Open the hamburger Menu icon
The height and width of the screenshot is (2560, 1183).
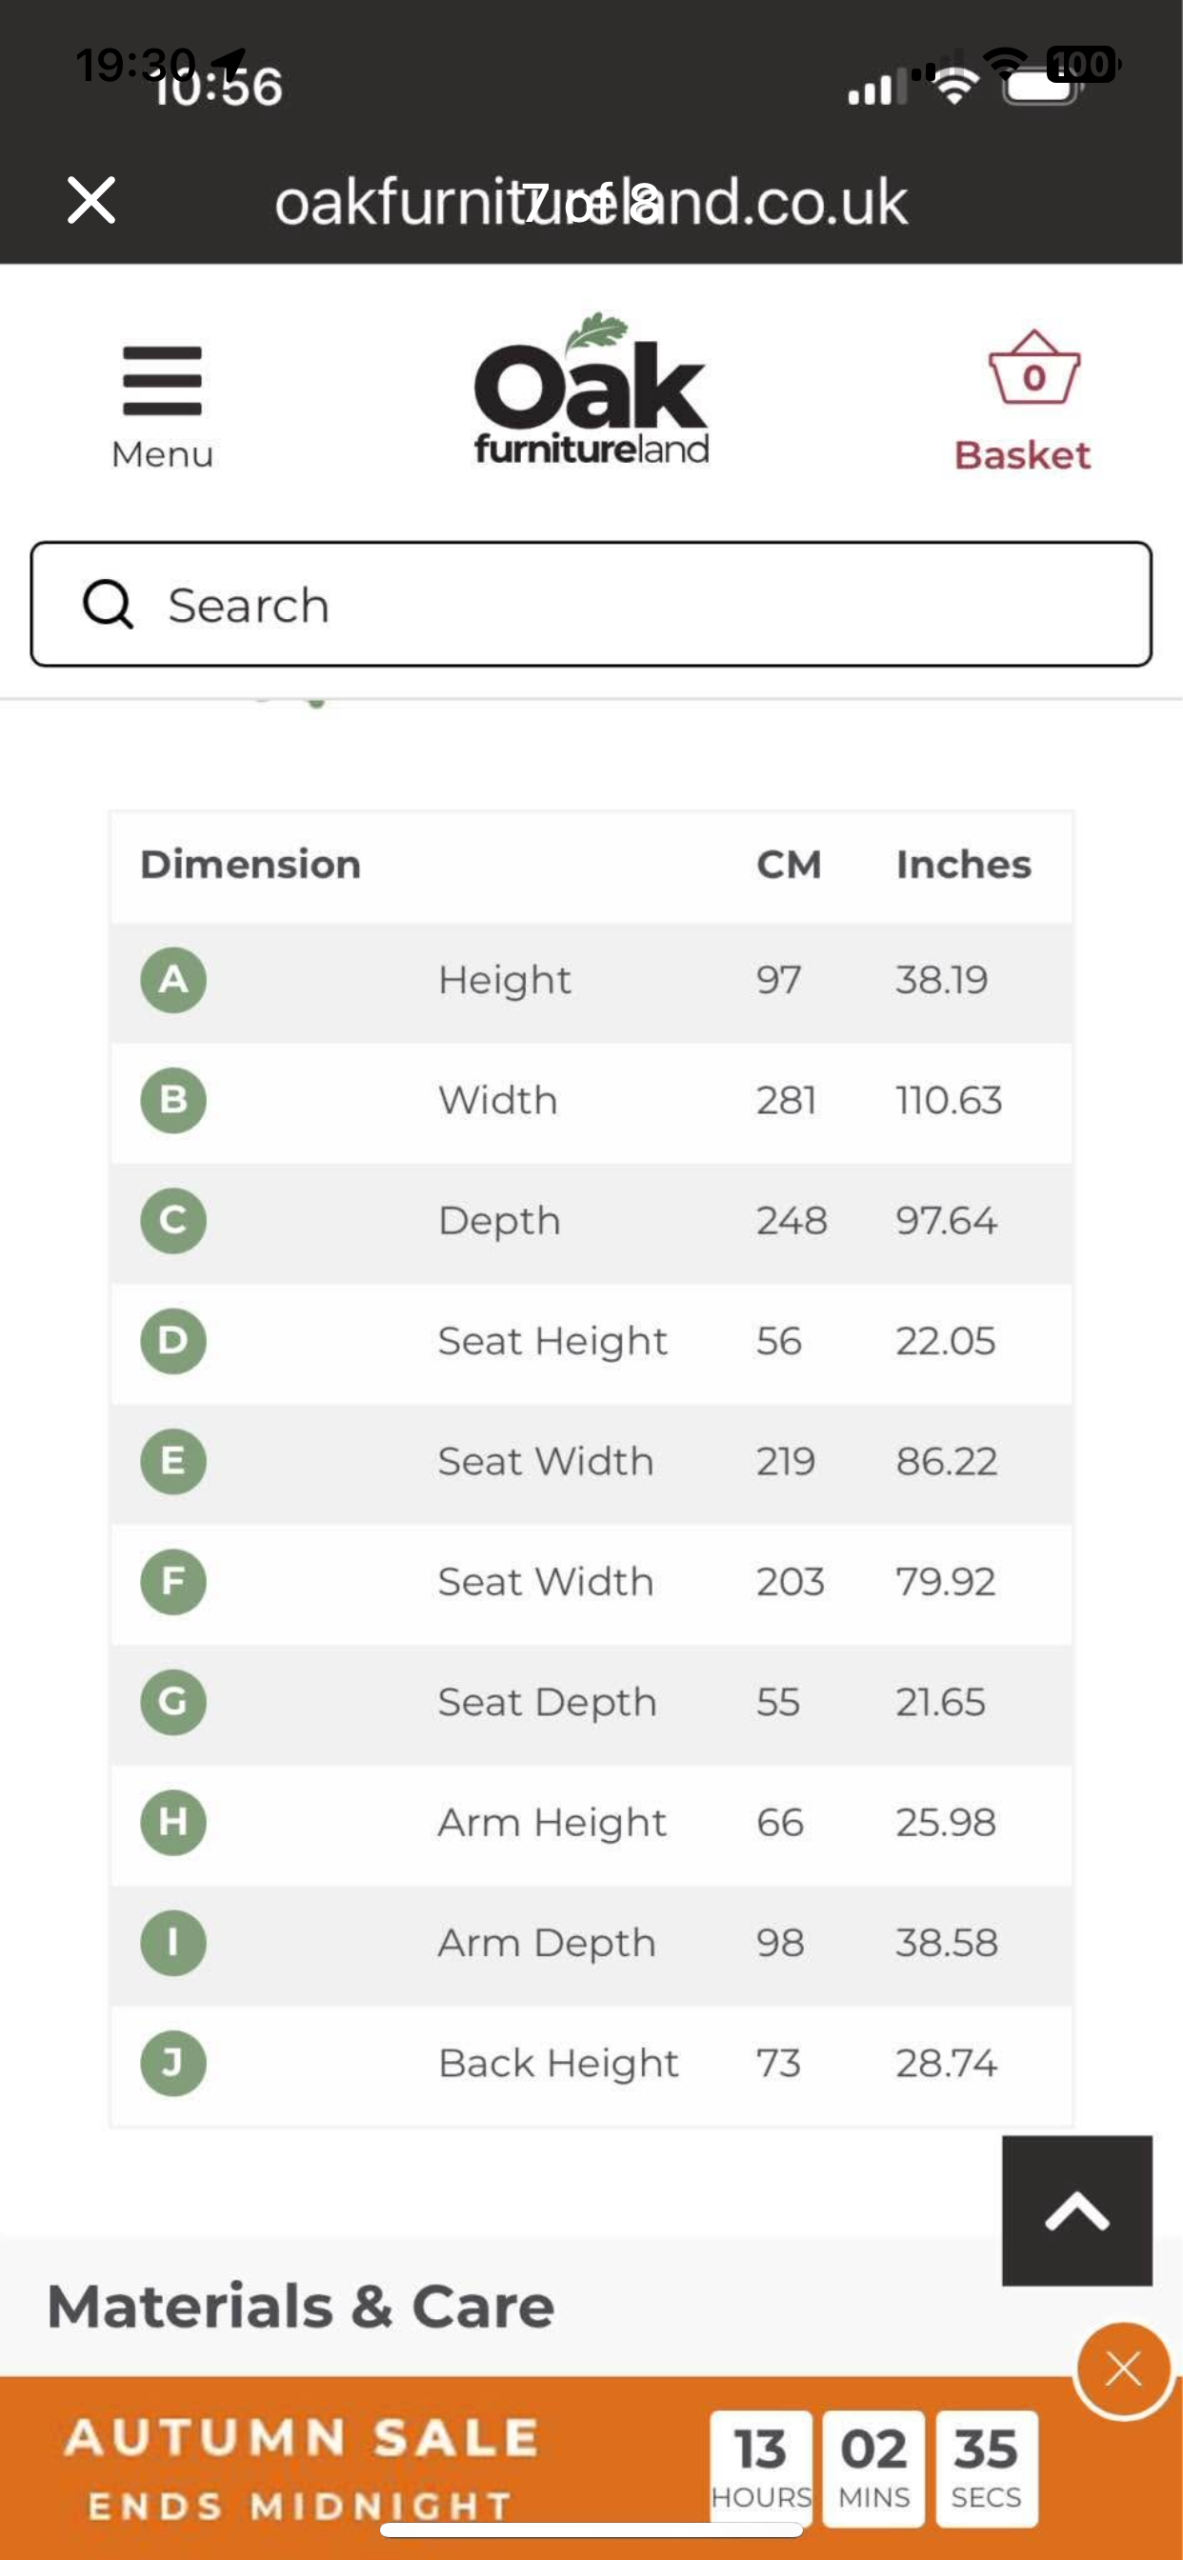162,381
